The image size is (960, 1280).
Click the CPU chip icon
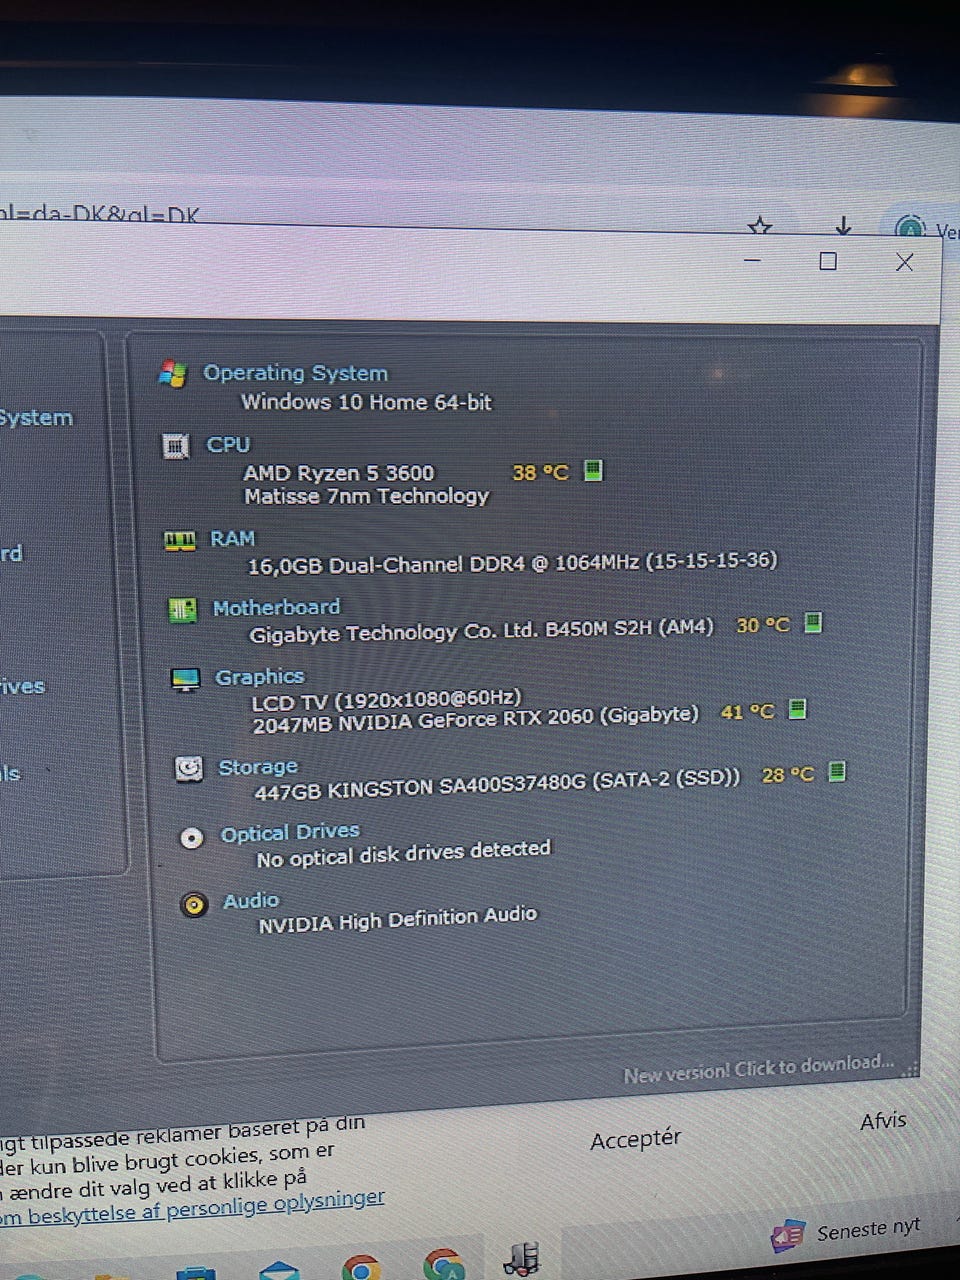[176, 446]
